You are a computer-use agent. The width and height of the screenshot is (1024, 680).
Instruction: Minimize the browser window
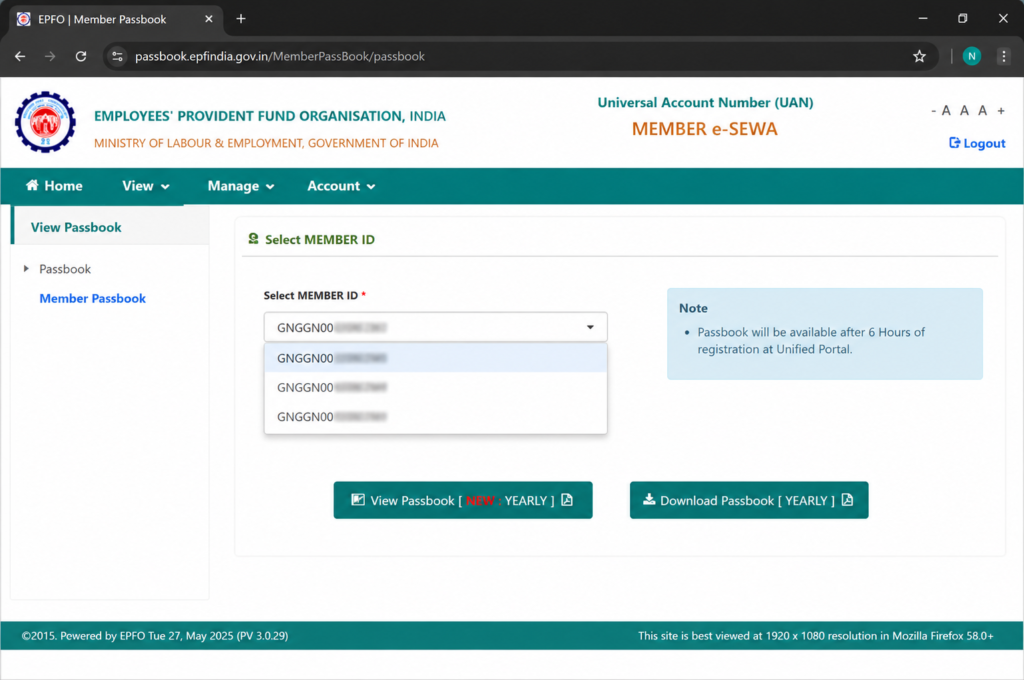click(x=923, y=18)
